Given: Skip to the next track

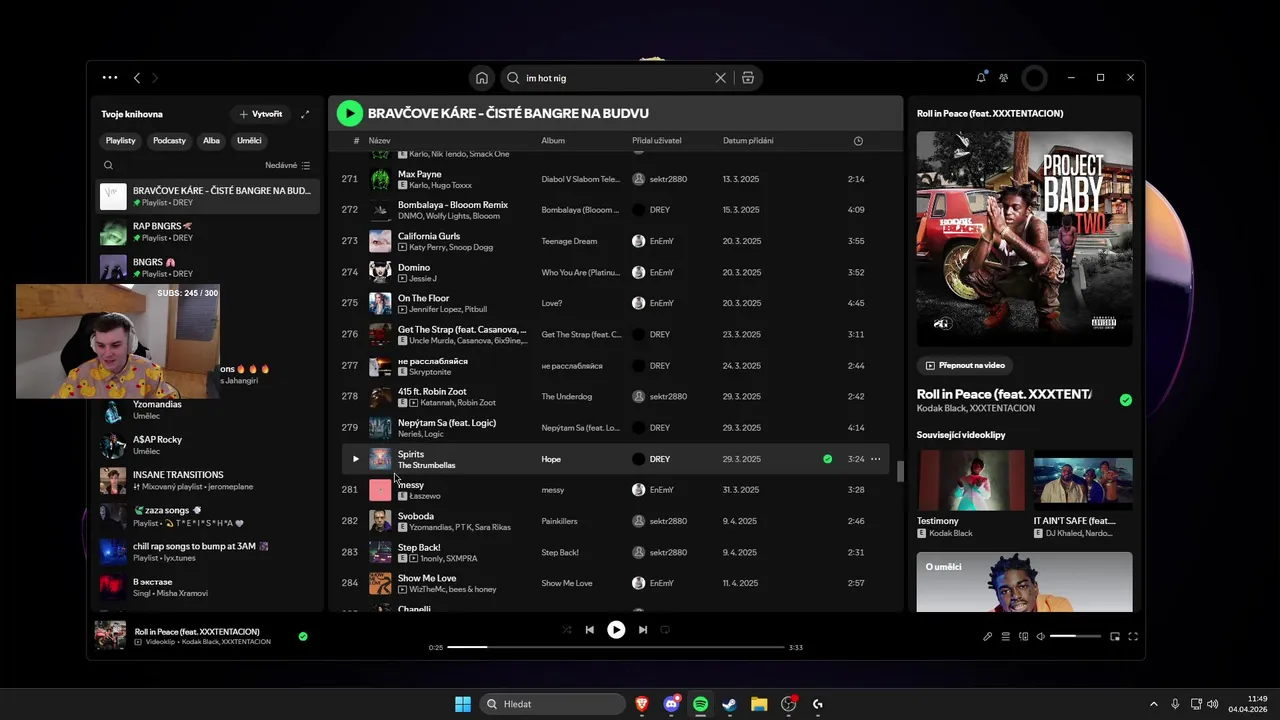Looking at the screenshot, I should (x=643, y=630).
